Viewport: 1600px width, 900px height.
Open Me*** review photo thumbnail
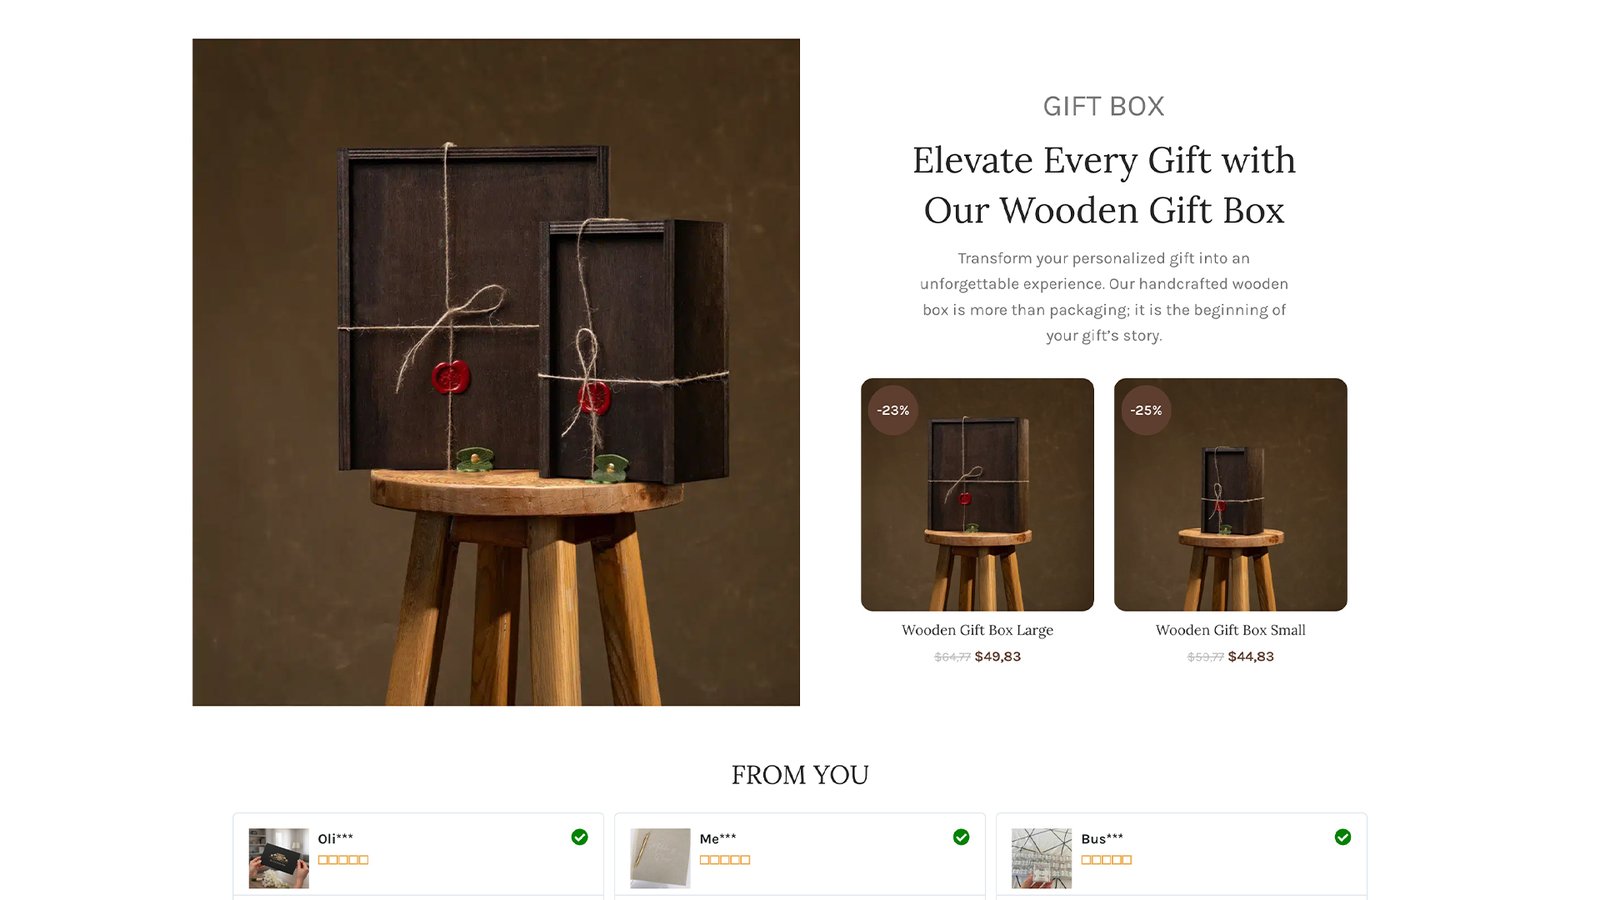660,858
